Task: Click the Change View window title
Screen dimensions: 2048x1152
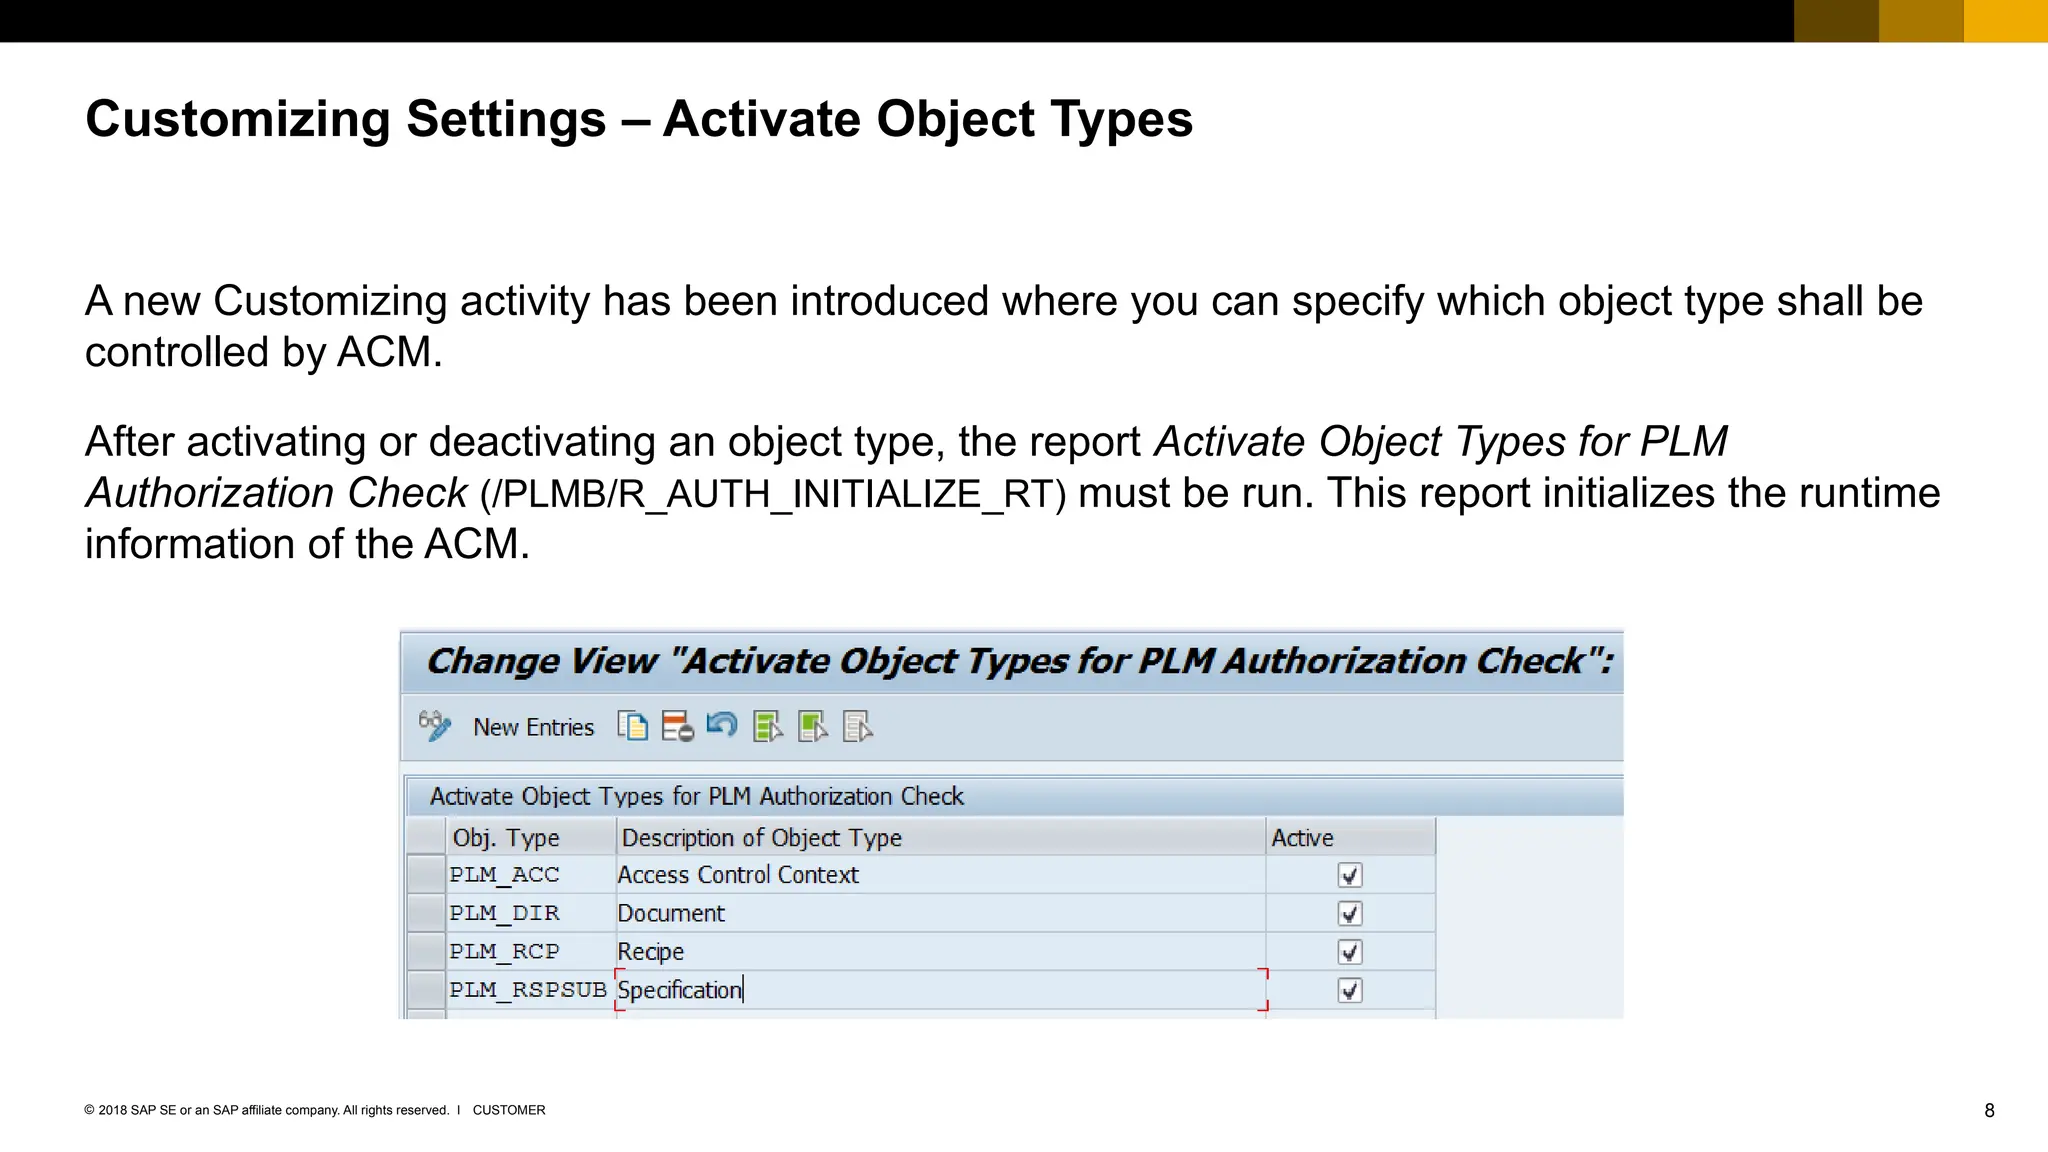Action: [x=1020, y=661]
